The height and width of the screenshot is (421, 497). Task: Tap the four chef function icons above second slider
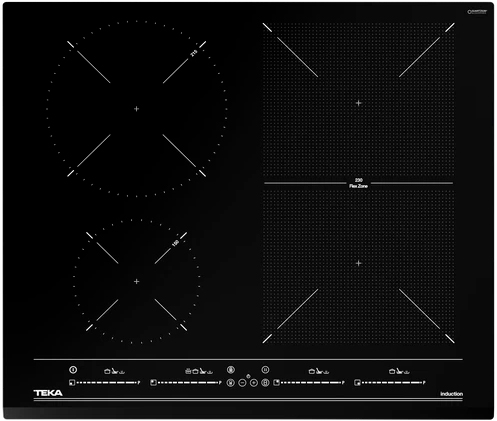coord(199,371)
